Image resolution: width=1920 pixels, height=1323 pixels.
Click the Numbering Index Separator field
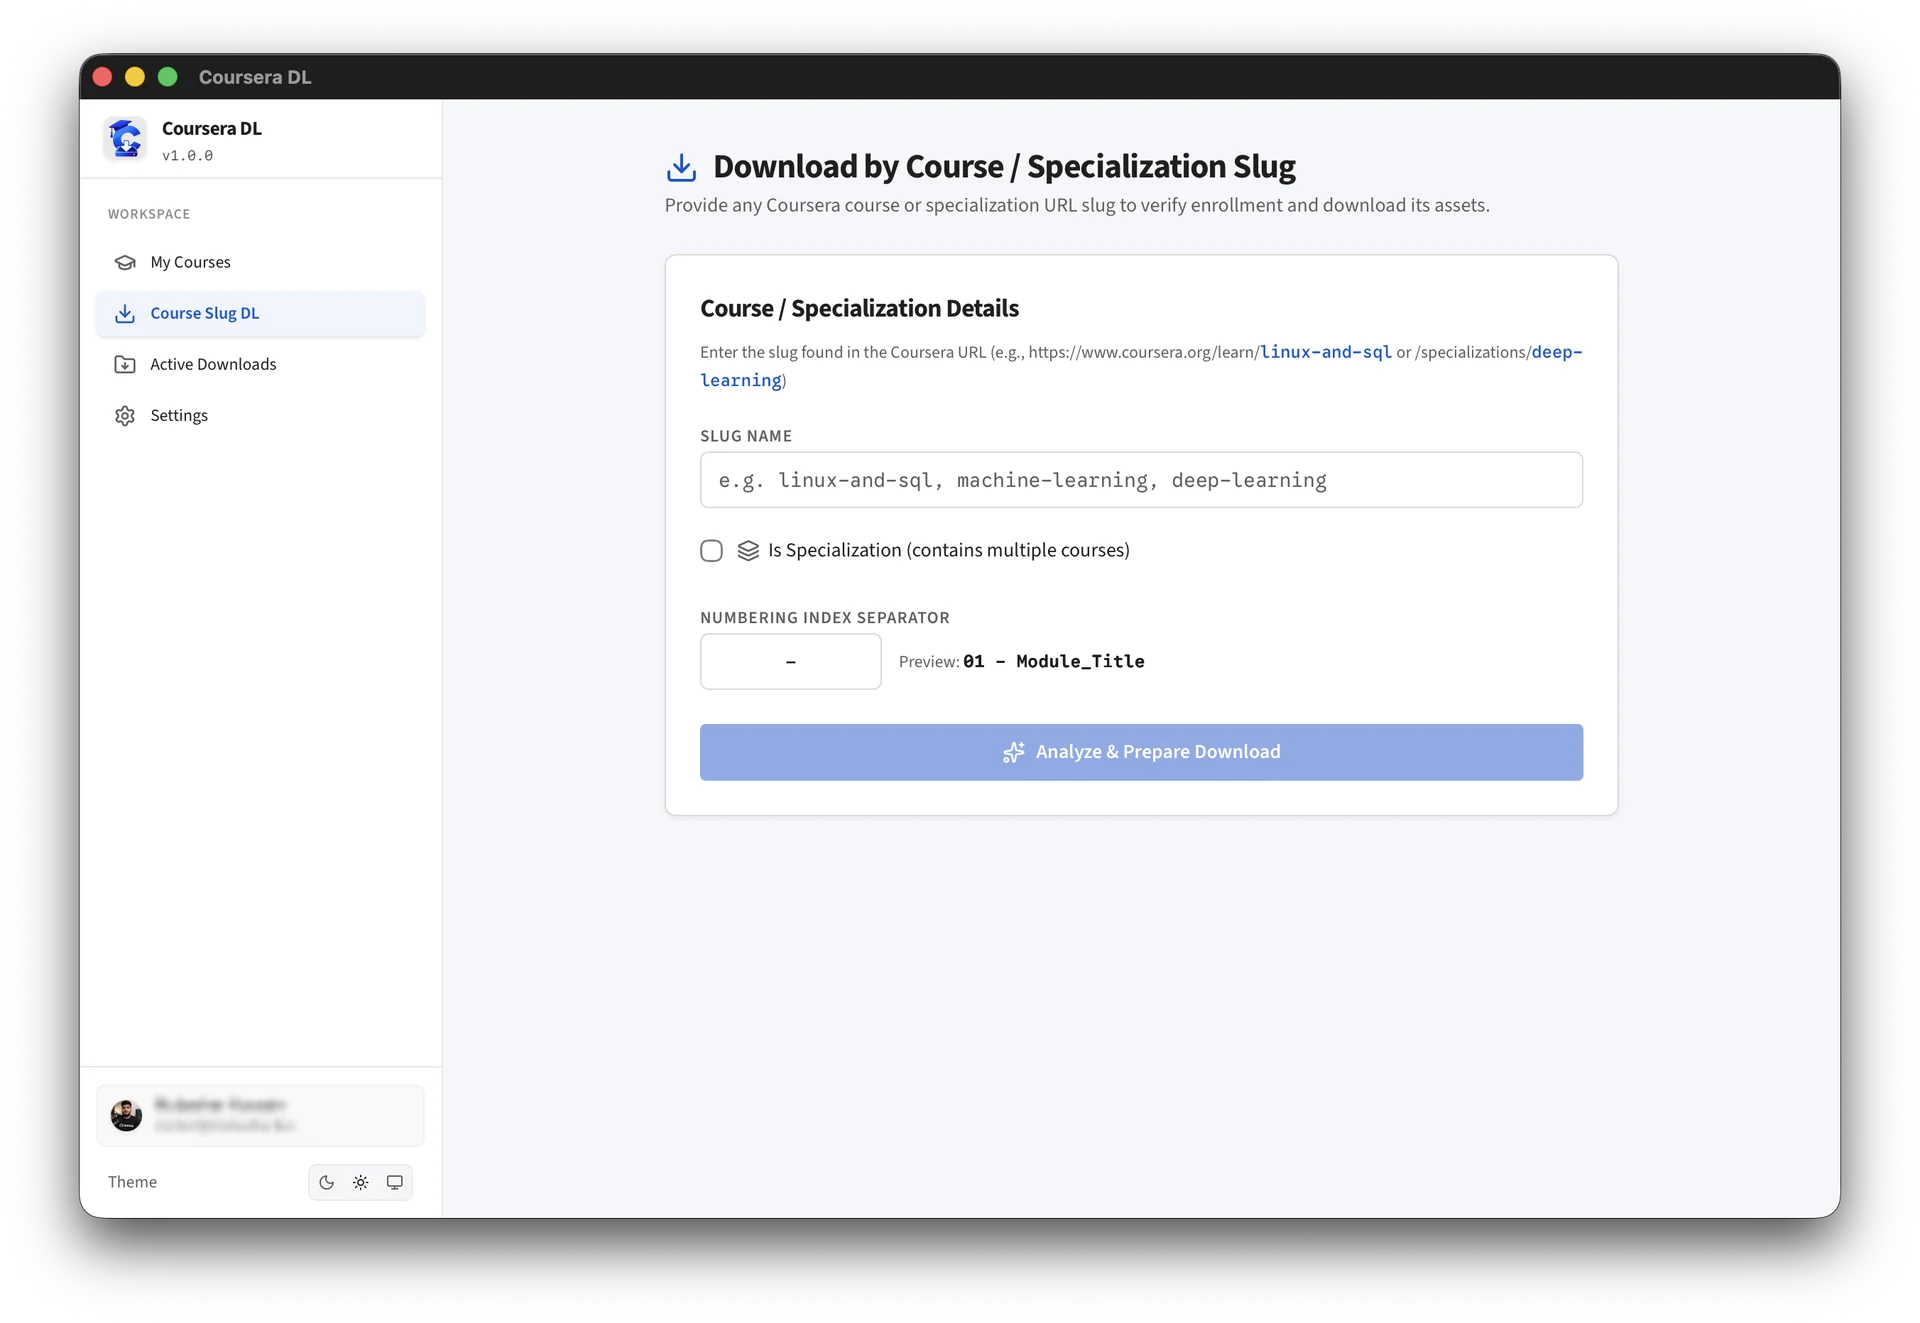[x=790, y=661]
